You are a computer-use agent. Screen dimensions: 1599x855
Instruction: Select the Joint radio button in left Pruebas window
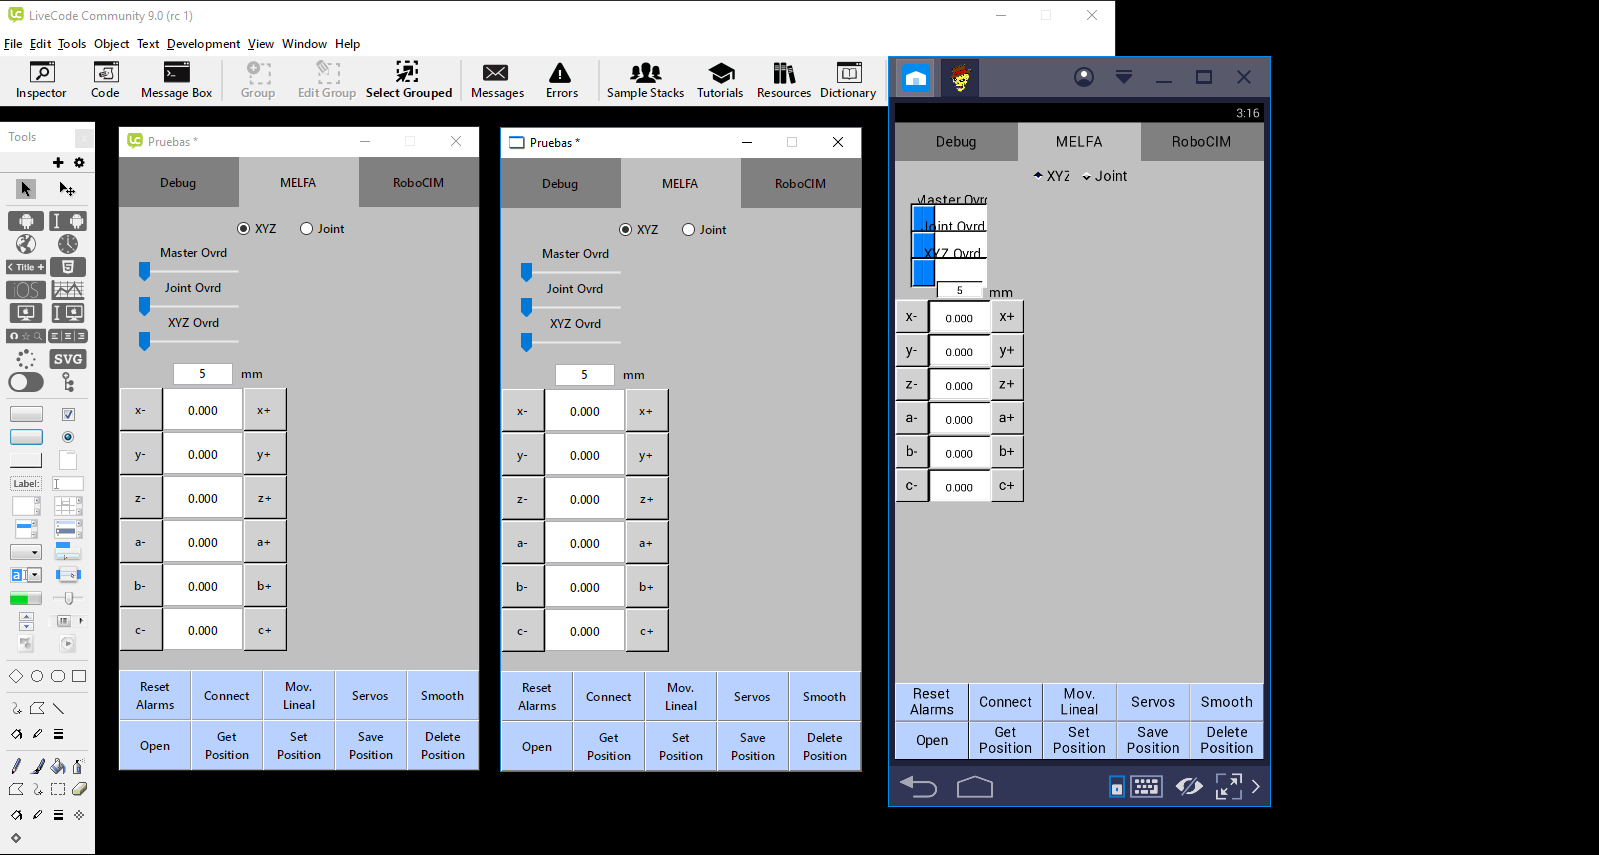(307, 229)
